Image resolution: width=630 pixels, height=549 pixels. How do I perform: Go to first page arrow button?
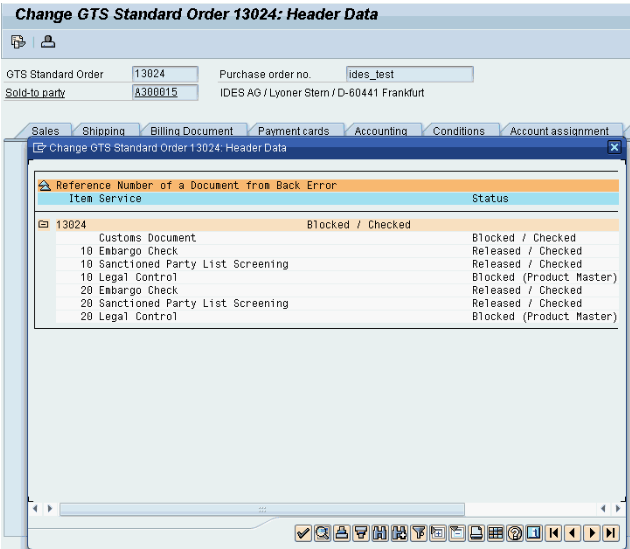[x=554, y=533]
